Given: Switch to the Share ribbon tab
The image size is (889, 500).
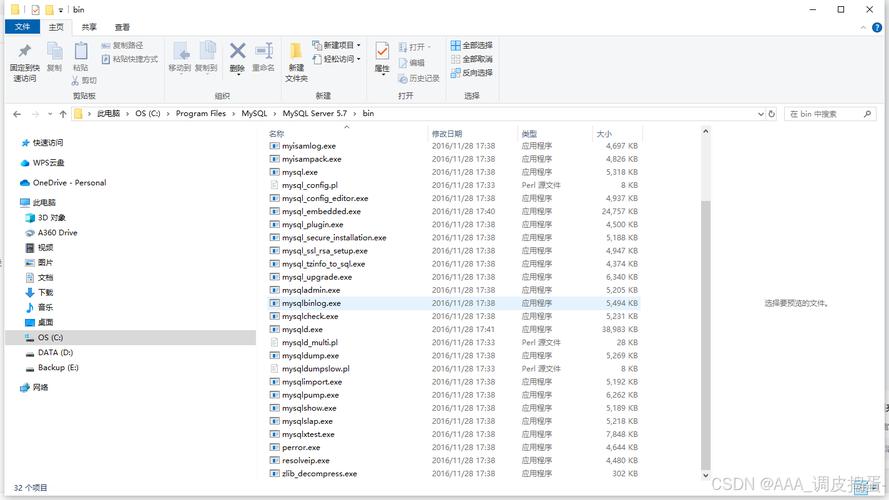Looking at the screenshot, I should tap(89, 27).
